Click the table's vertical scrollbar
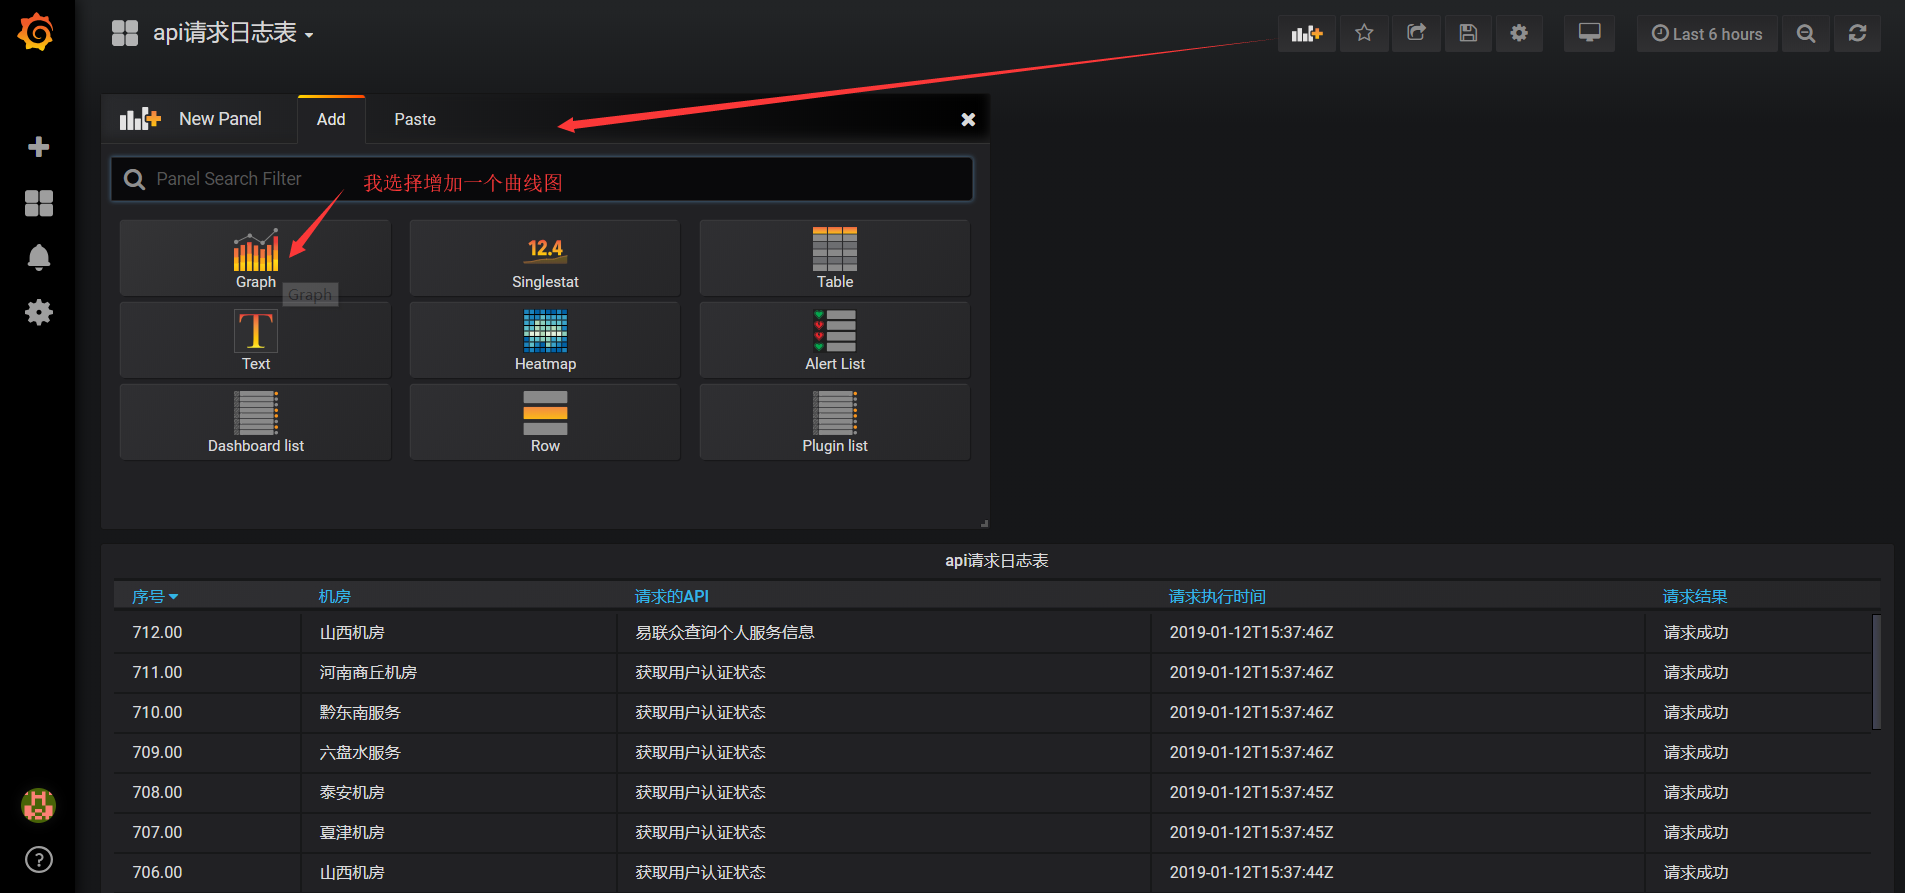 point(1876,672)
